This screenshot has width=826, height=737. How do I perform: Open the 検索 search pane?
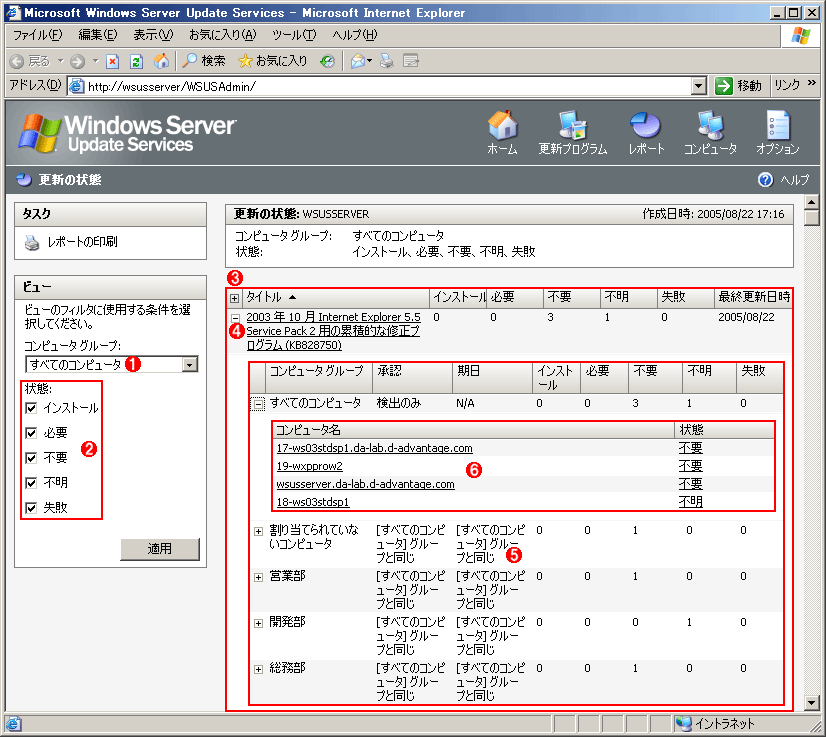point(203,62)
